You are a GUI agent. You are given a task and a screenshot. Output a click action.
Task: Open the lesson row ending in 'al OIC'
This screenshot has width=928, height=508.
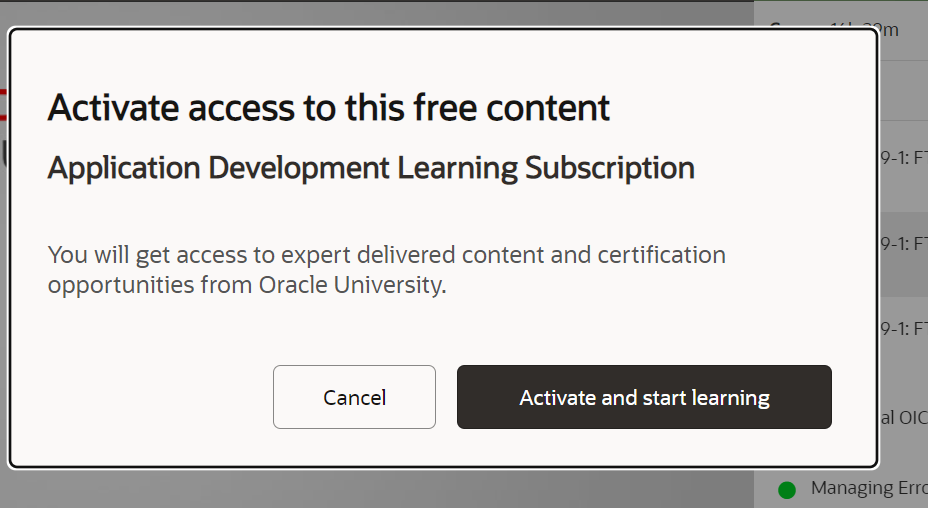[904, 417]
